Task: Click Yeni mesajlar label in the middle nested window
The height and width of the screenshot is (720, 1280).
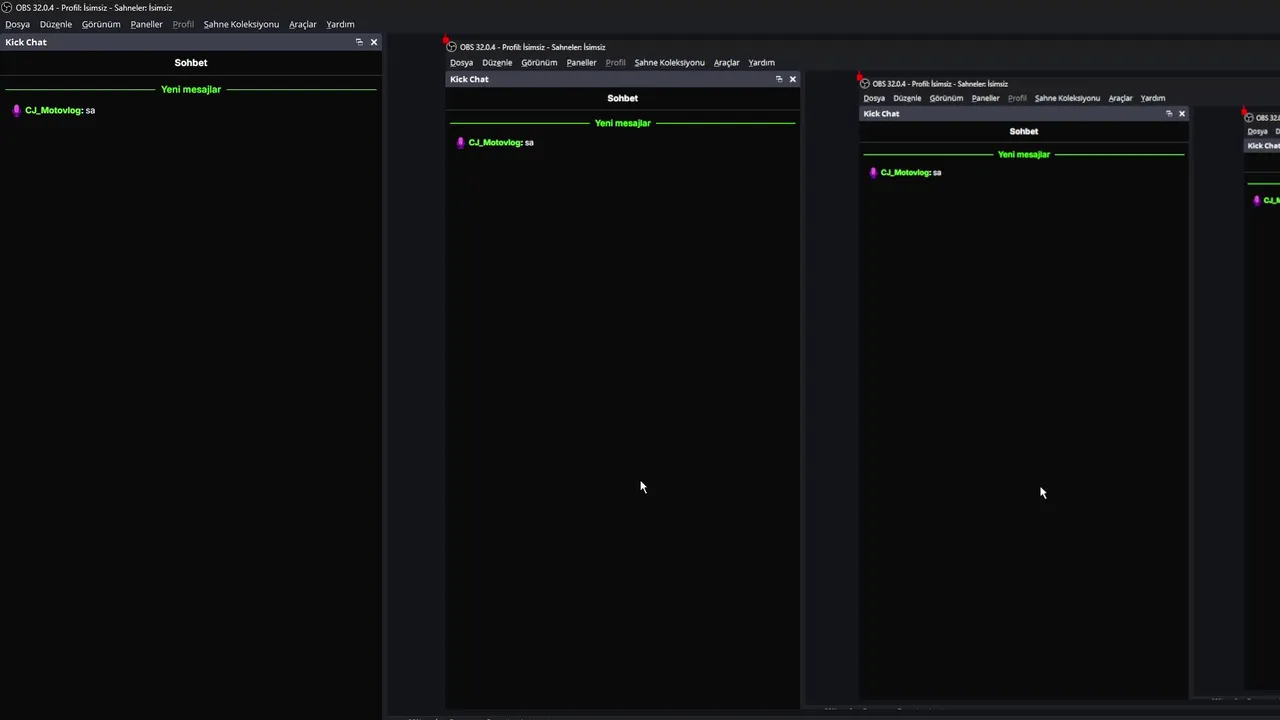Action: pos(623,123)
